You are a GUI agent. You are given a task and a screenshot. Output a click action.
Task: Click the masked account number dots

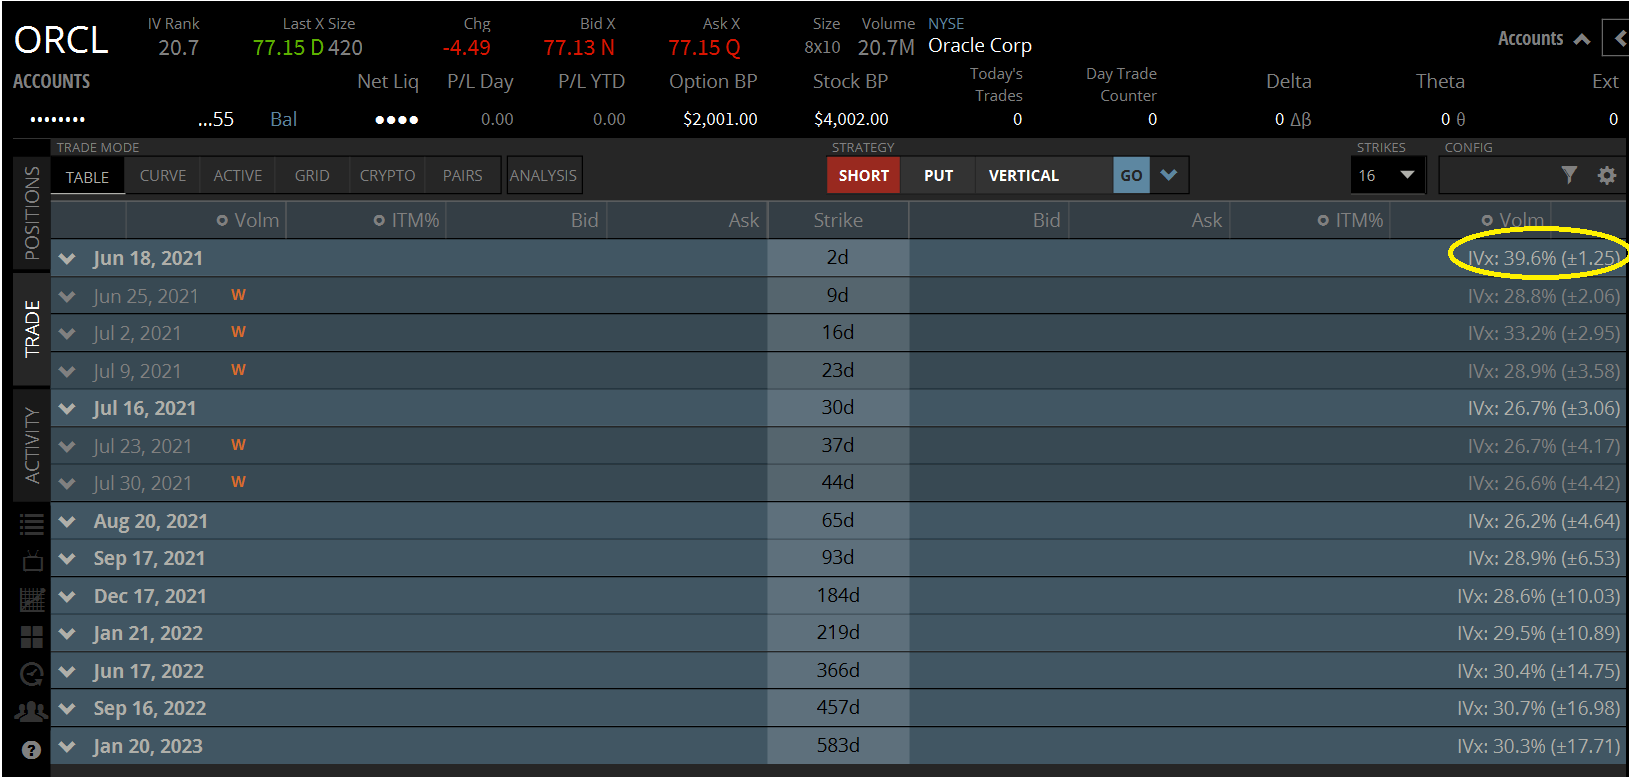57,120
